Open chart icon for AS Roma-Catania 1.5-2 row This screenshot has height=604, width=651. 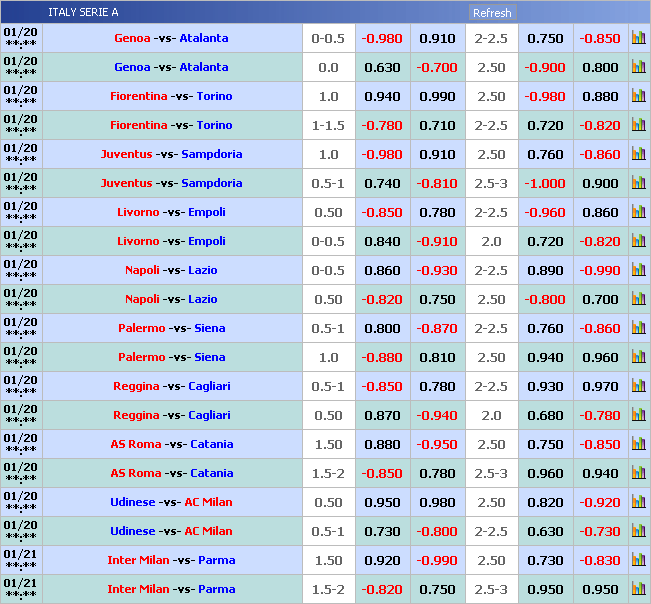(x=638, y=474)
